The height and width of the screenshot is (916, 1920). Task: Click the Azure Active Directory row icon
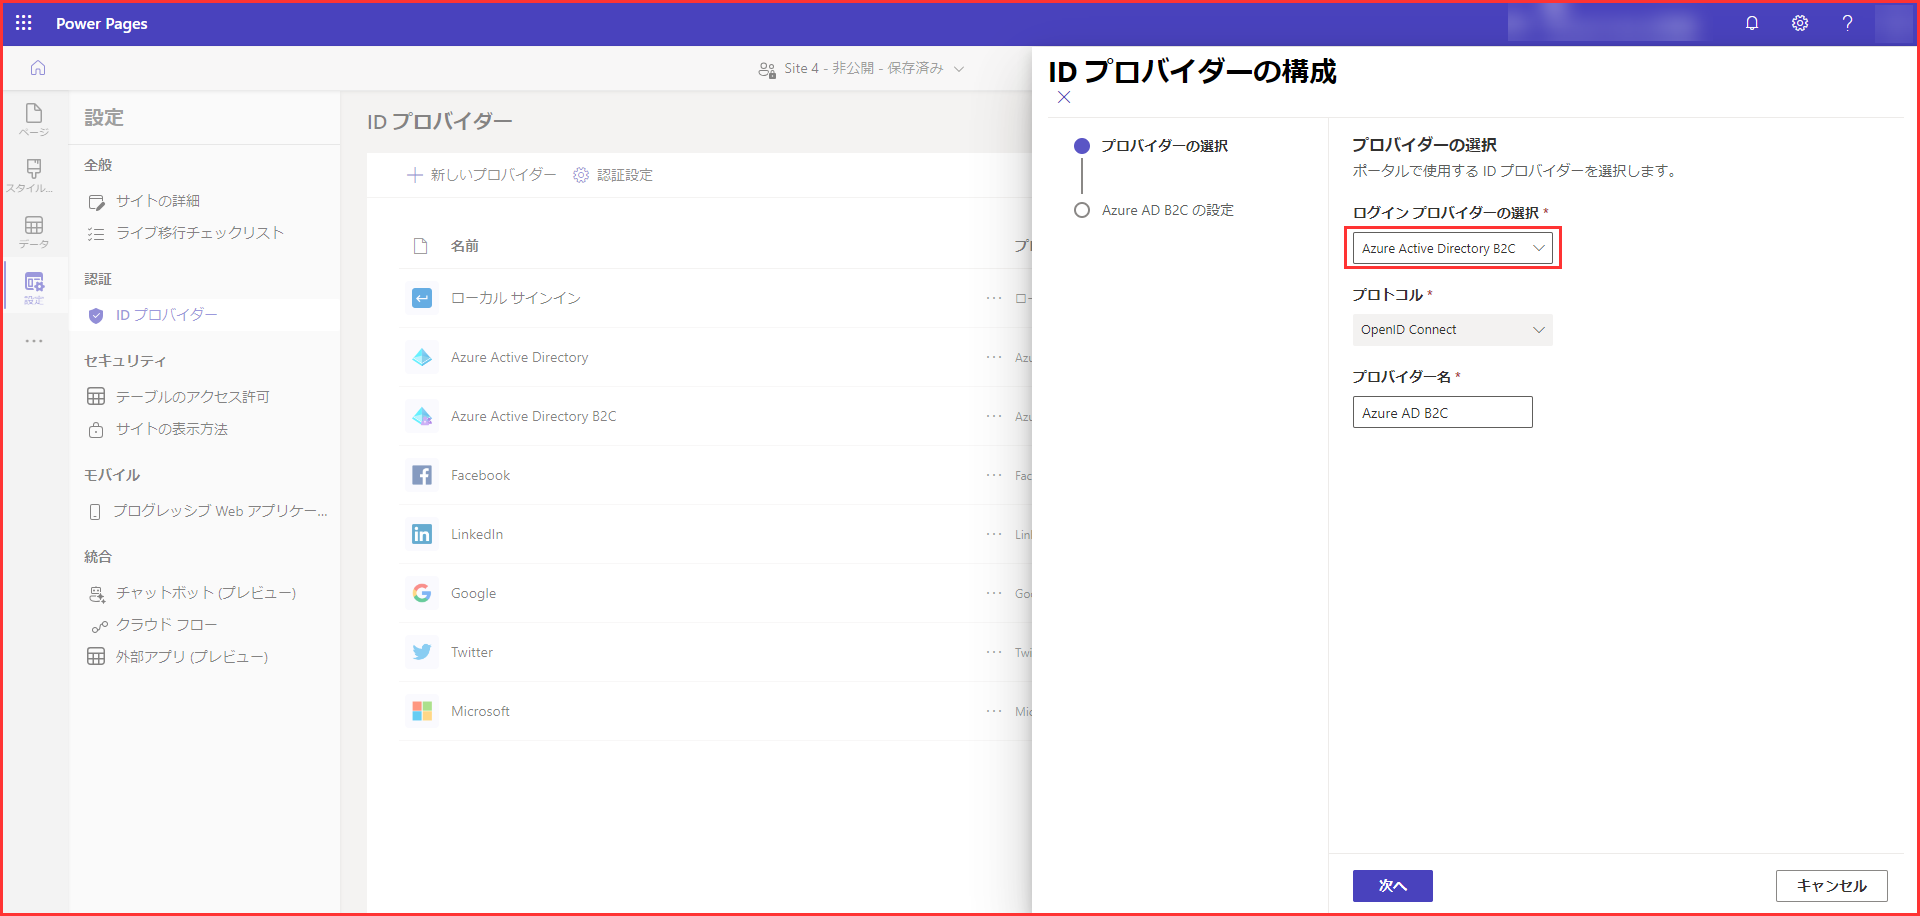coord(422,357)
